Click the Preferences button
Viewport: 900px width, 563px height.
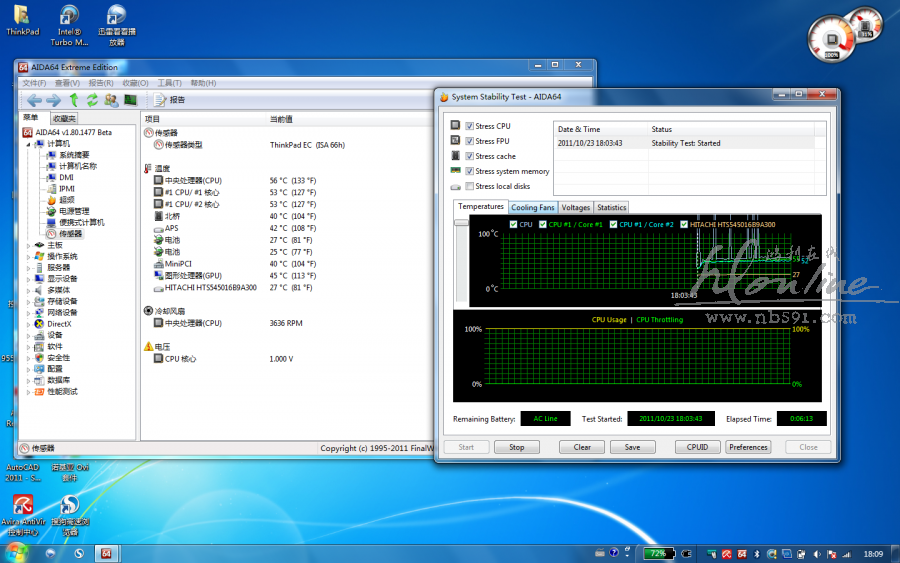(748, 447)
